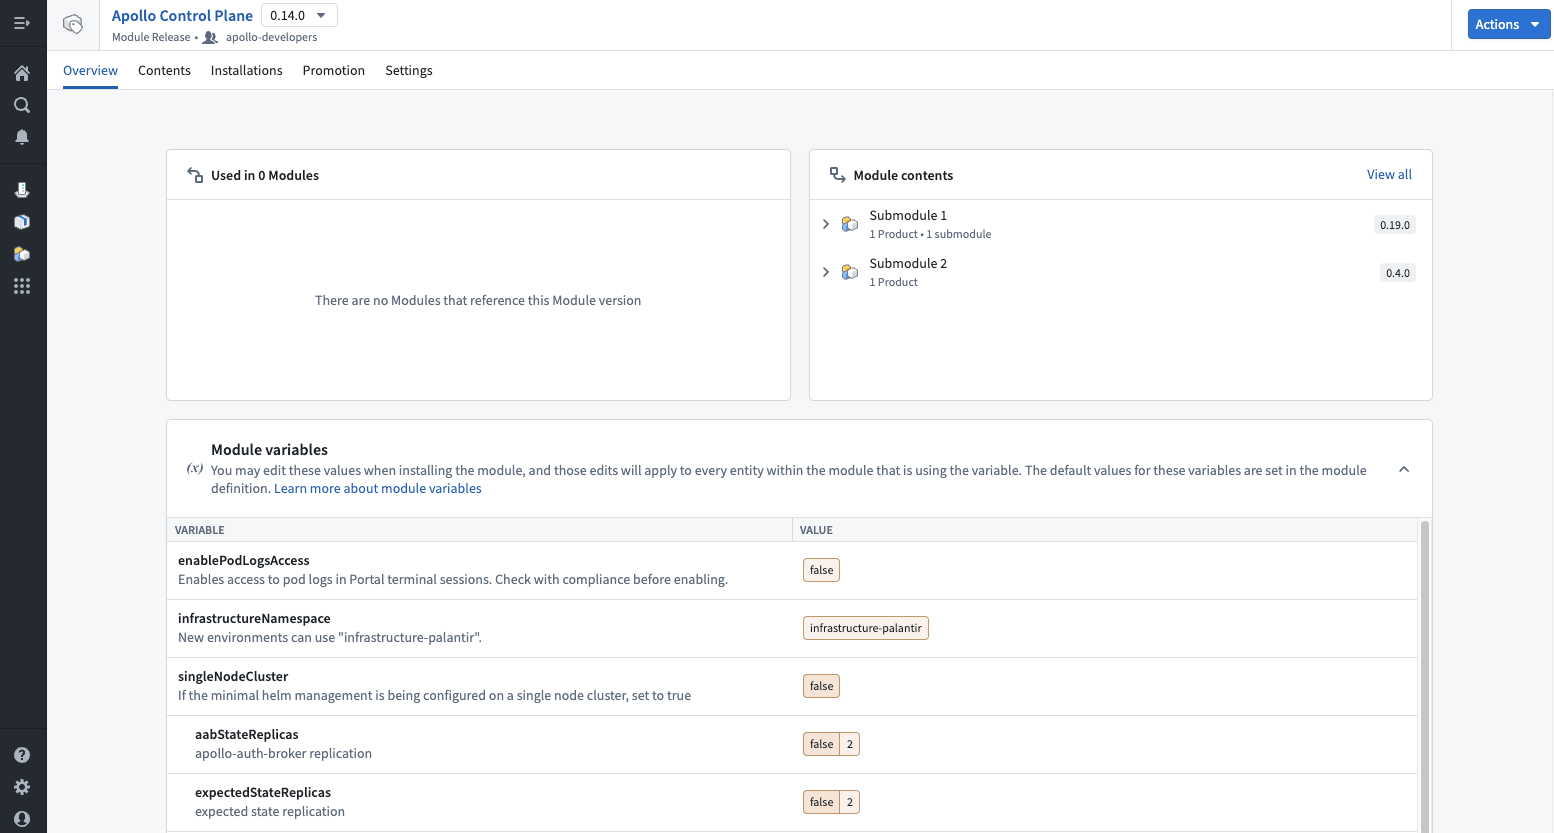This screenshot has width=1554, height=833.
Task: Click the Module contents header icon
Action: (838, 175)
